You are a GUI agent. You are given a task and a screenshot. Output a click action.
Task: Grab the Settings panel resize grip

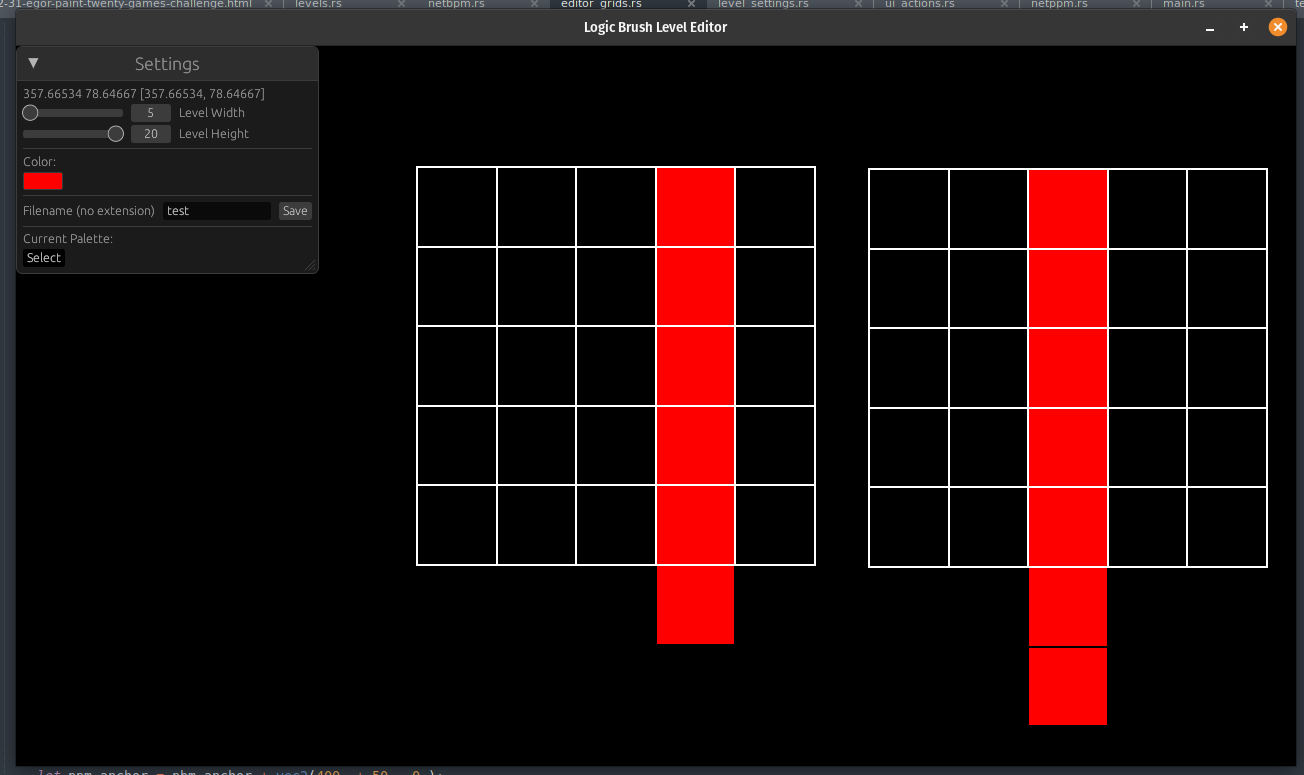tap(310, 266)
